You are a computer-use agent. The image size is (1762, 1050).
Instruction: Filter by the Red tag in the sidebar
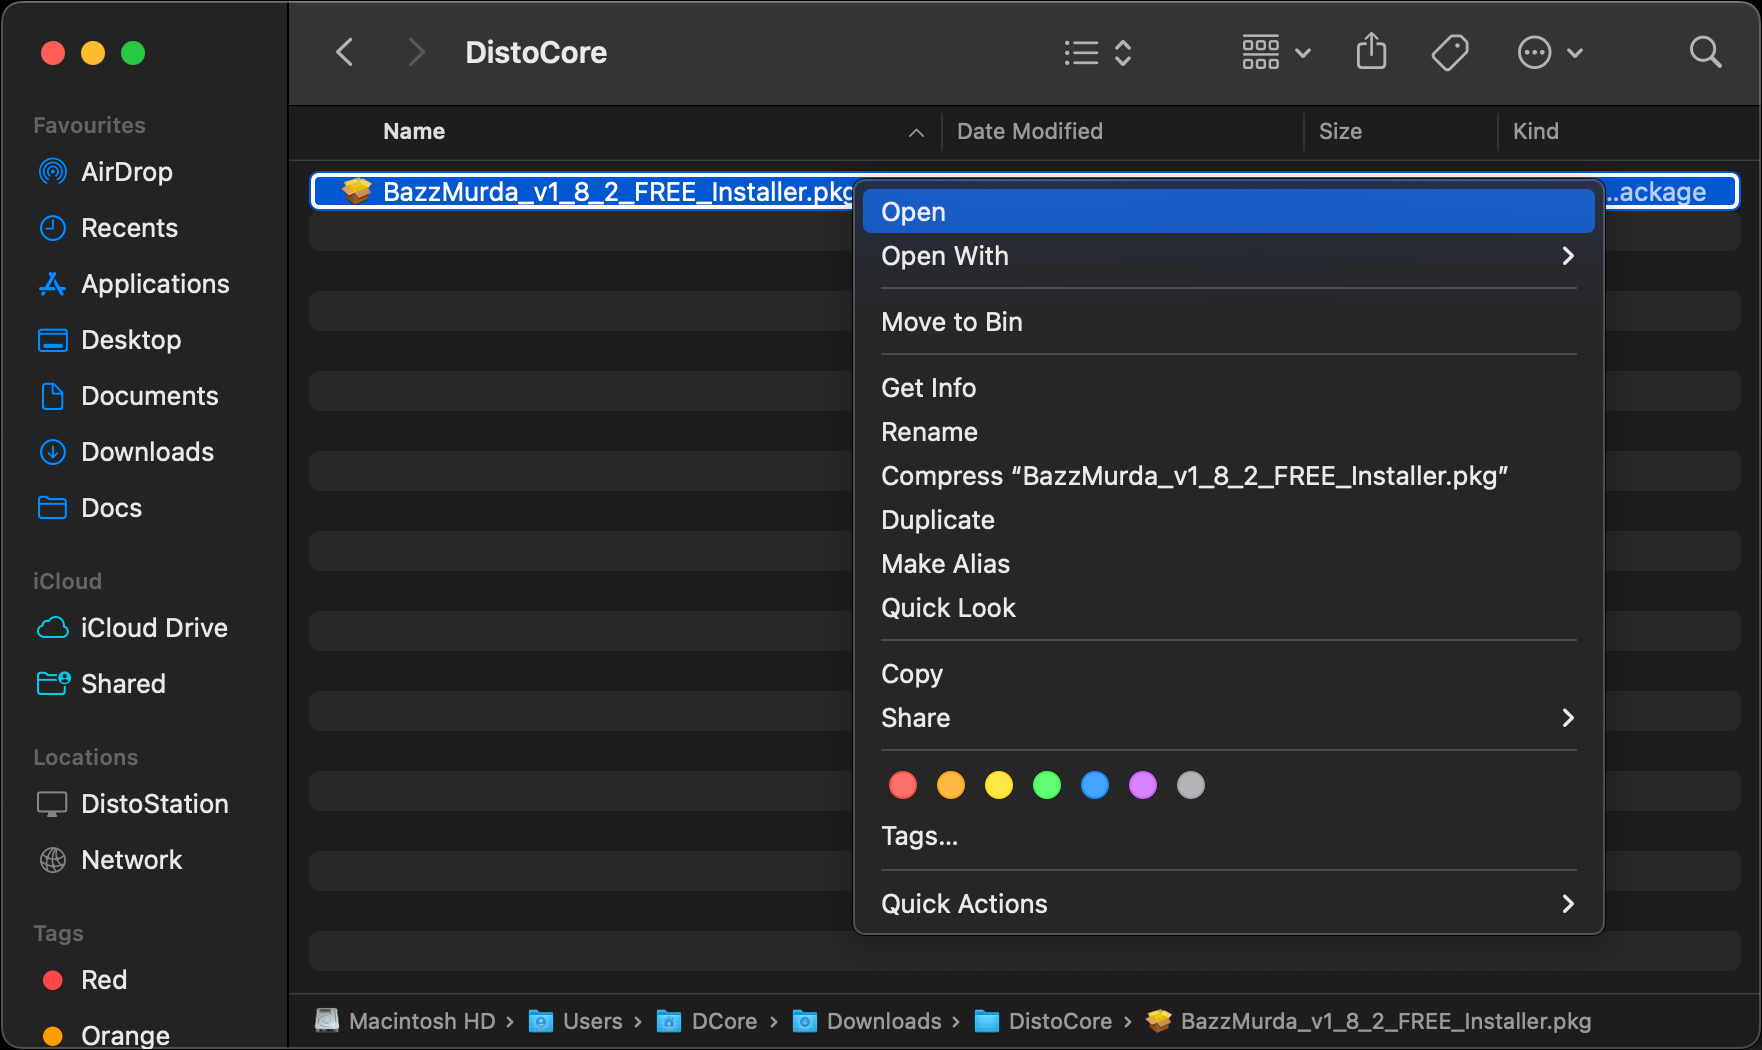point(84,980)
